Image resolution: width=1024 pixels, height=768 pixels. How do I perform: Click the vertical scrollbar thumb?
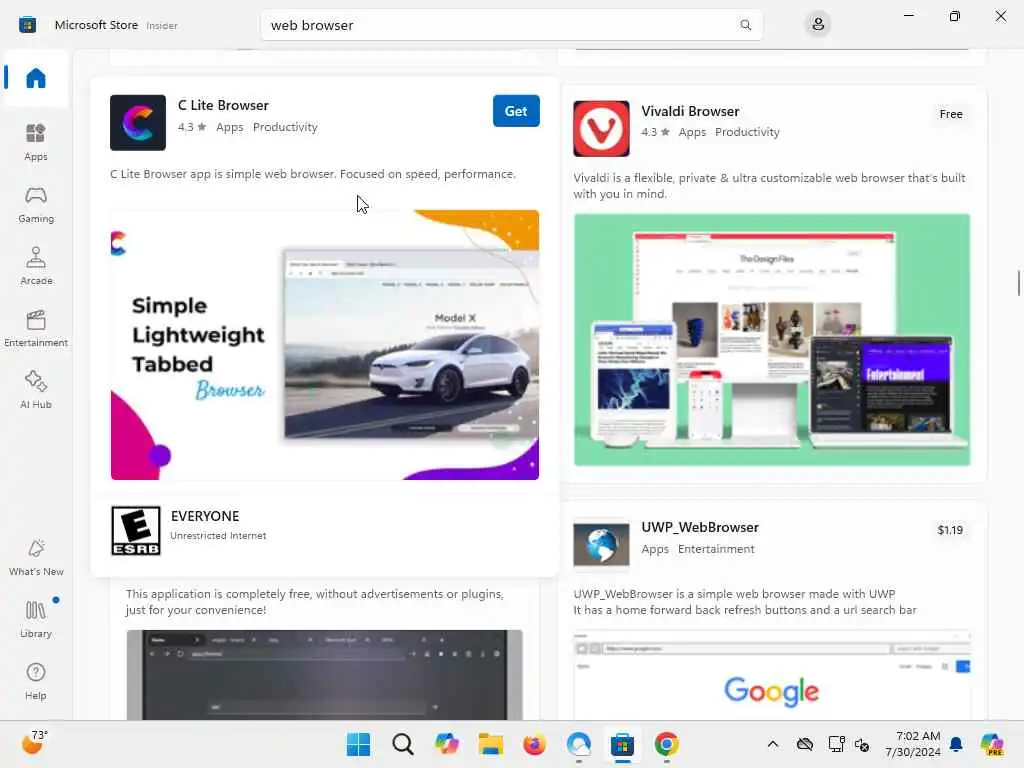point(1018,283)
